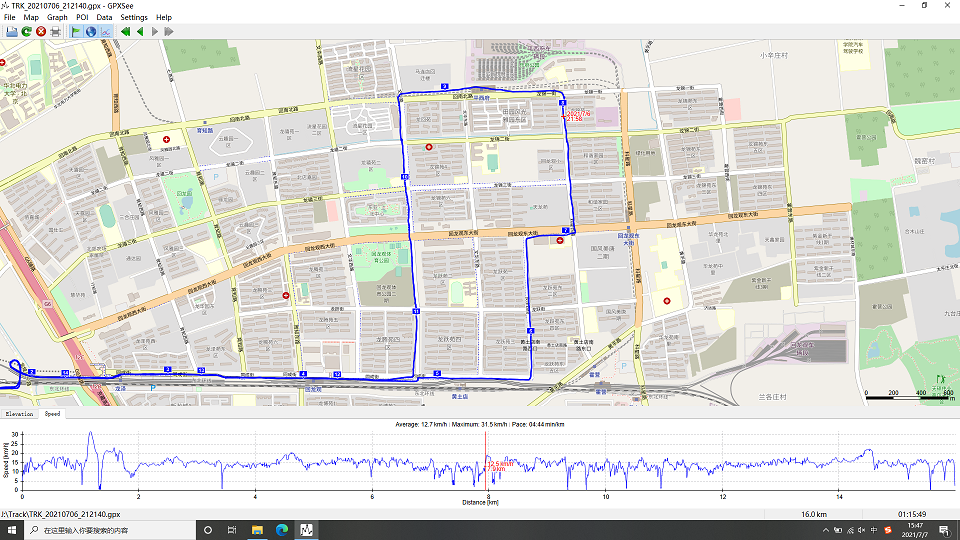This screenshot has height=540, width=960.
Task: Open the Map menu
Action: (31, 17)
